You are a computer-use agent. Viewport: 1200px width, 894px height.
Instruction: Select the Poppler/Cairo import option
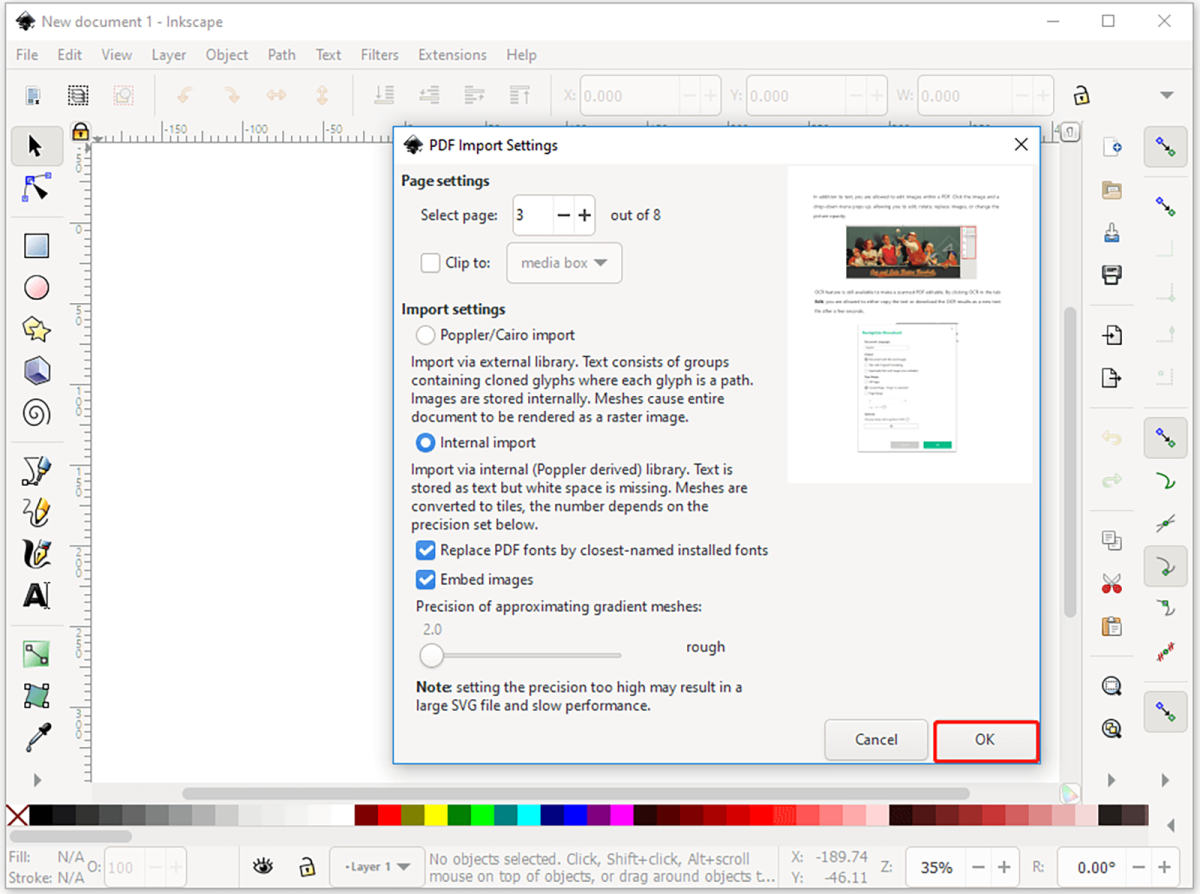point(424,334)
